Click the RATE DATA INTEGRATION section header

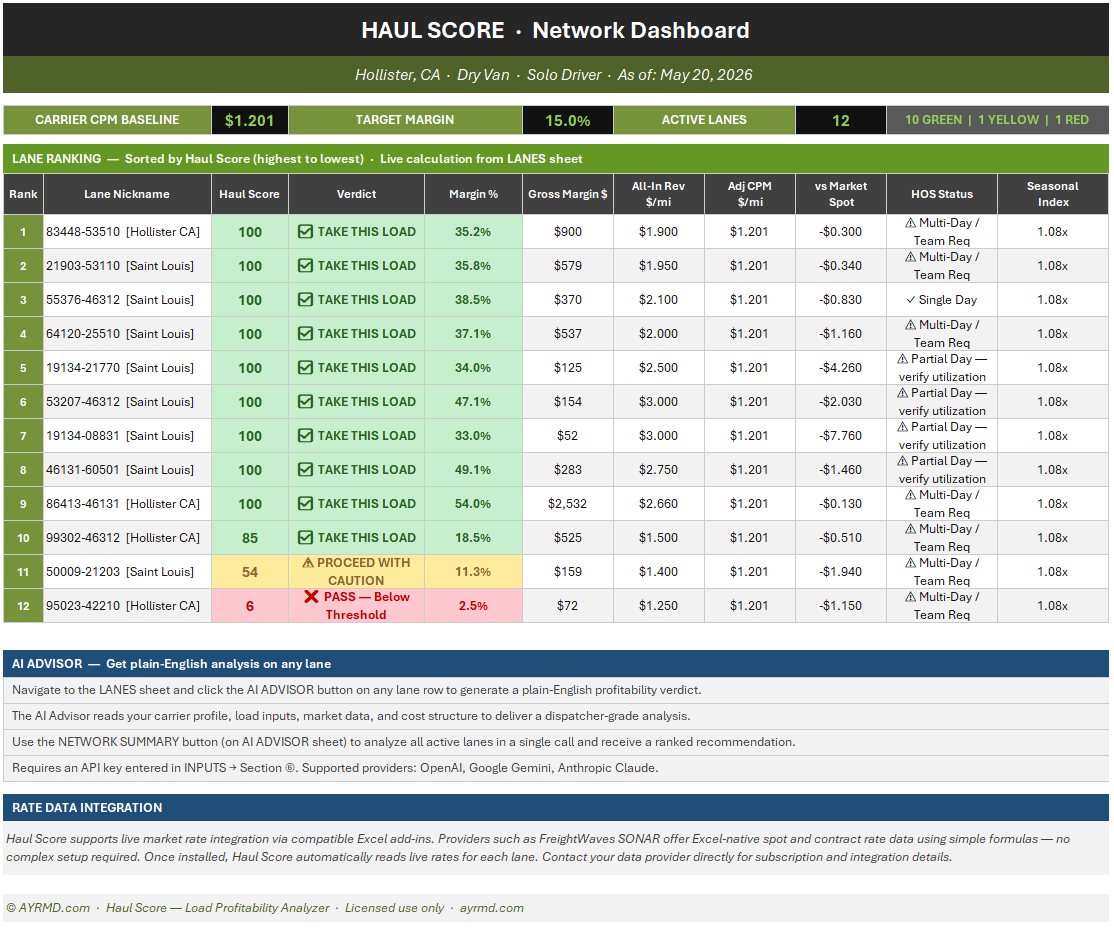556,808
